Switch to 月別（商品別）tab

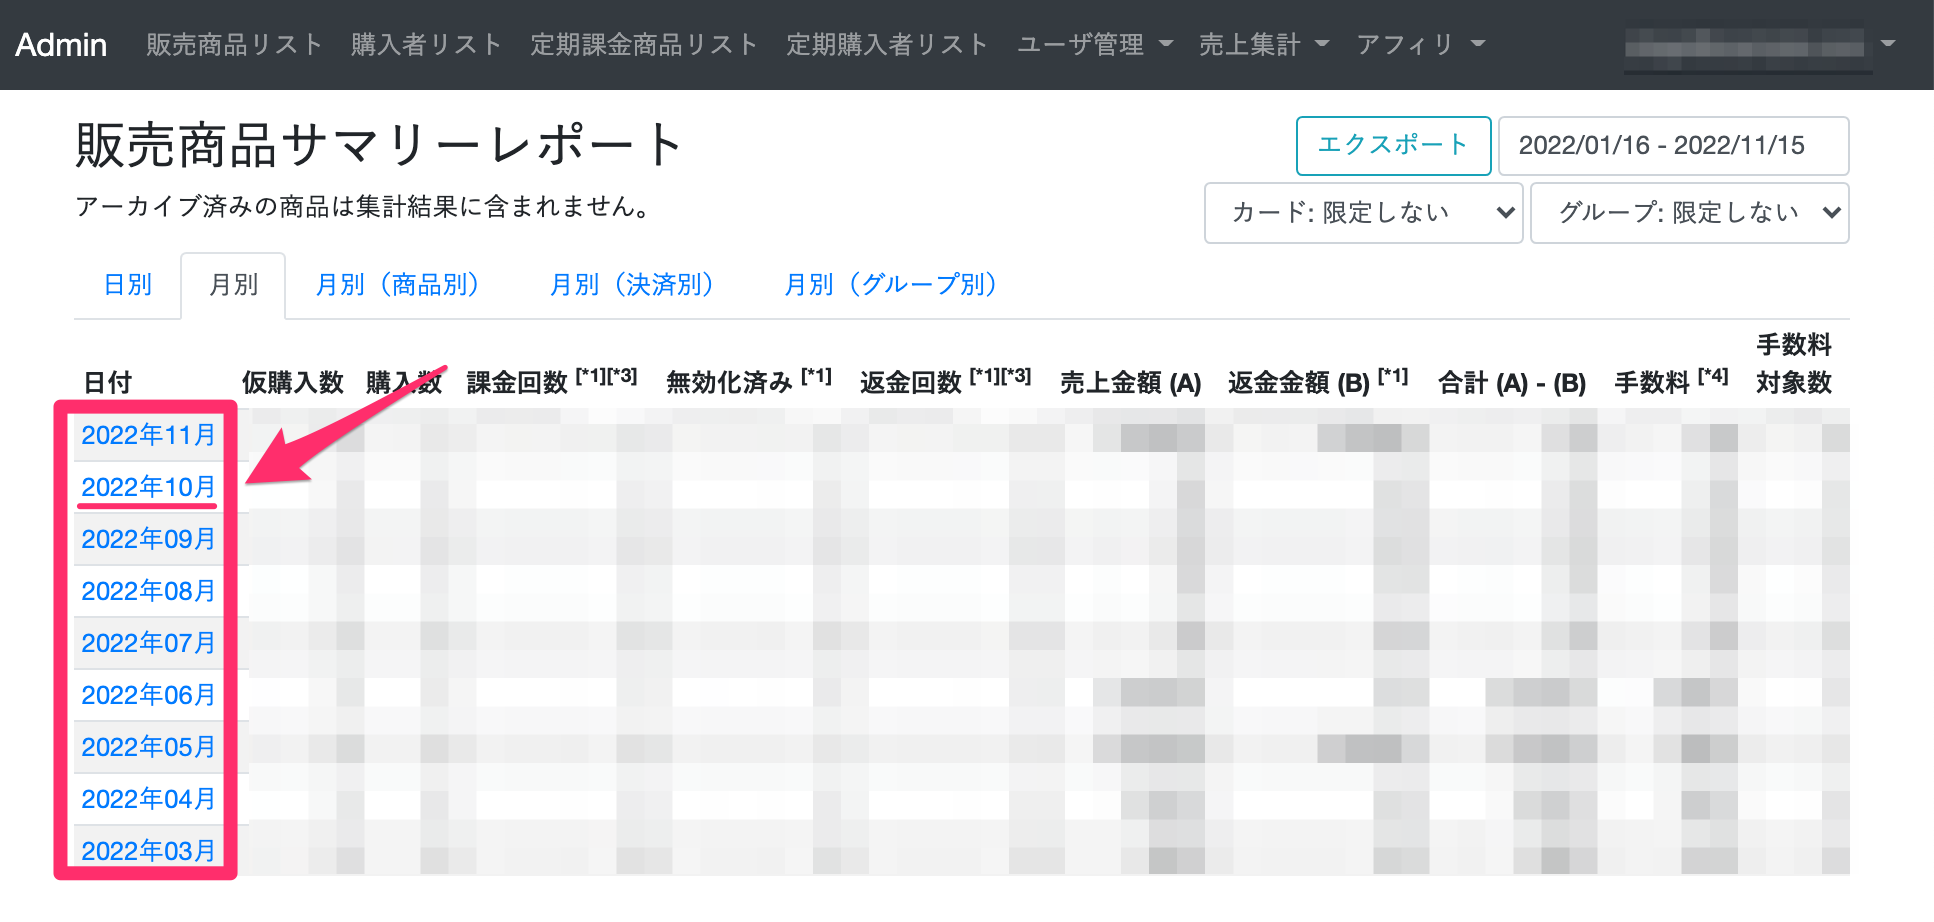point(397,285)
